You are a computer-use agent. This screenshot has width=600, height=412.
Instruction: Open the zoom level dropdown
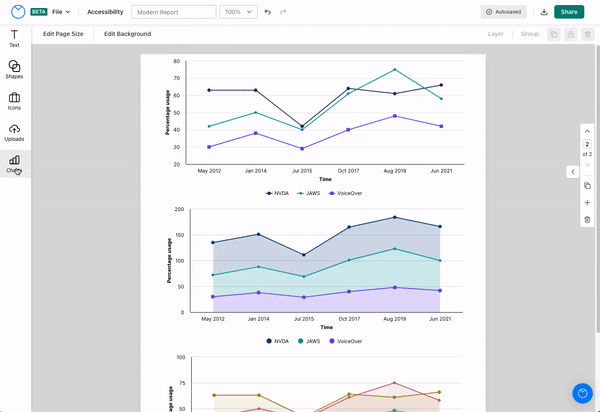238,12
